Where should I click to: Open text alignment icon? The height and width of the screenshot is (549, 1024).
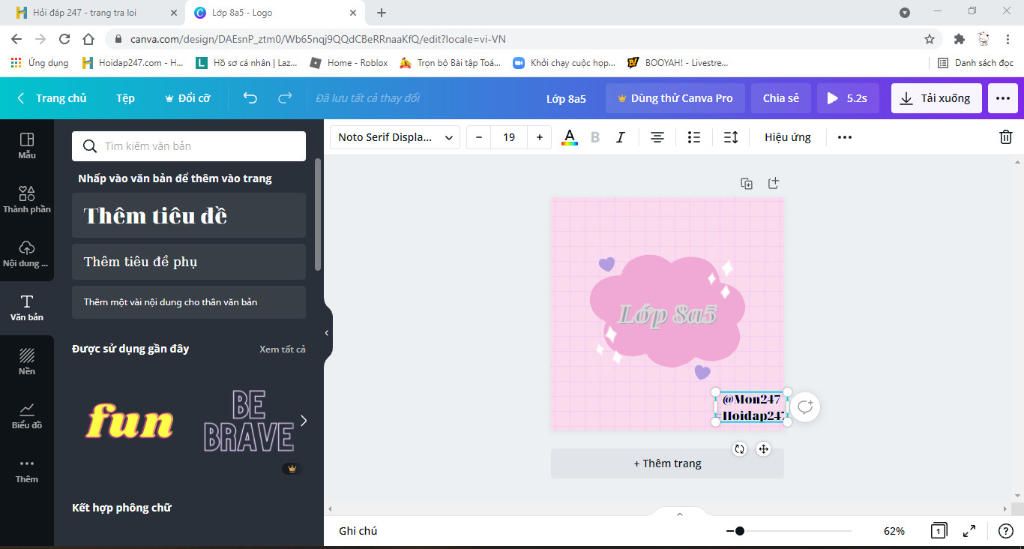point(657,137)
